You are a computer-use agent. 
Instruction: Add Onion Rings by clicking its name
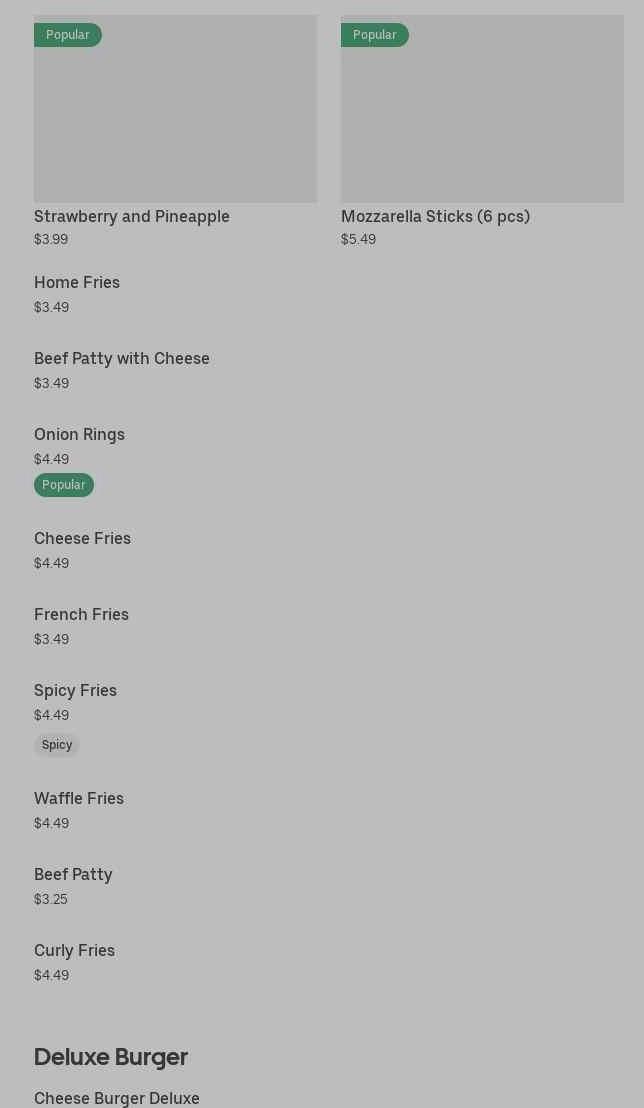[x=79, y=434]
